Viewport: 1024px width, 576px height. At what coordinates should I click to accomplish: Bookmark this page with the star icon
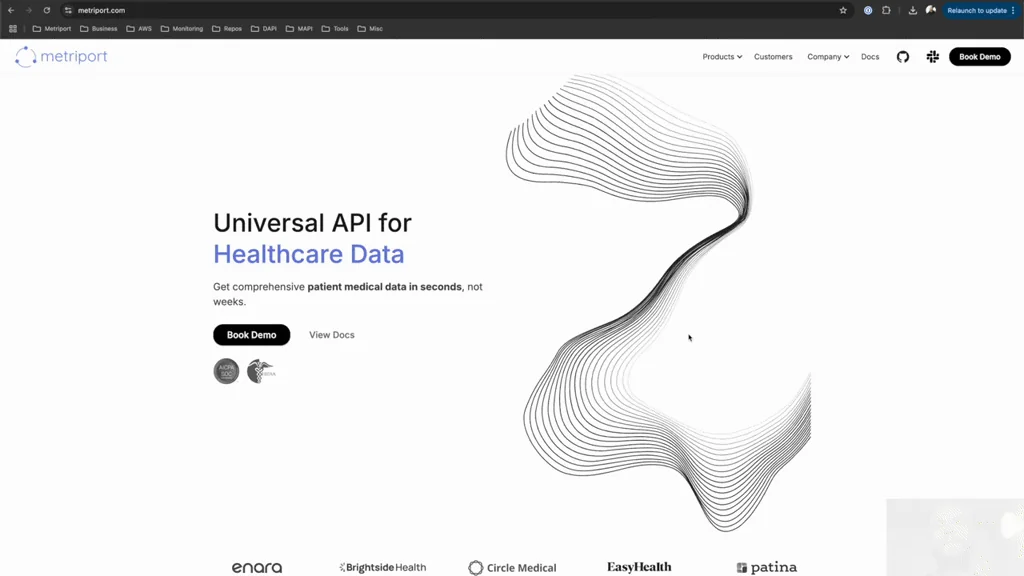pyautogui.click(x=843, y=10)
